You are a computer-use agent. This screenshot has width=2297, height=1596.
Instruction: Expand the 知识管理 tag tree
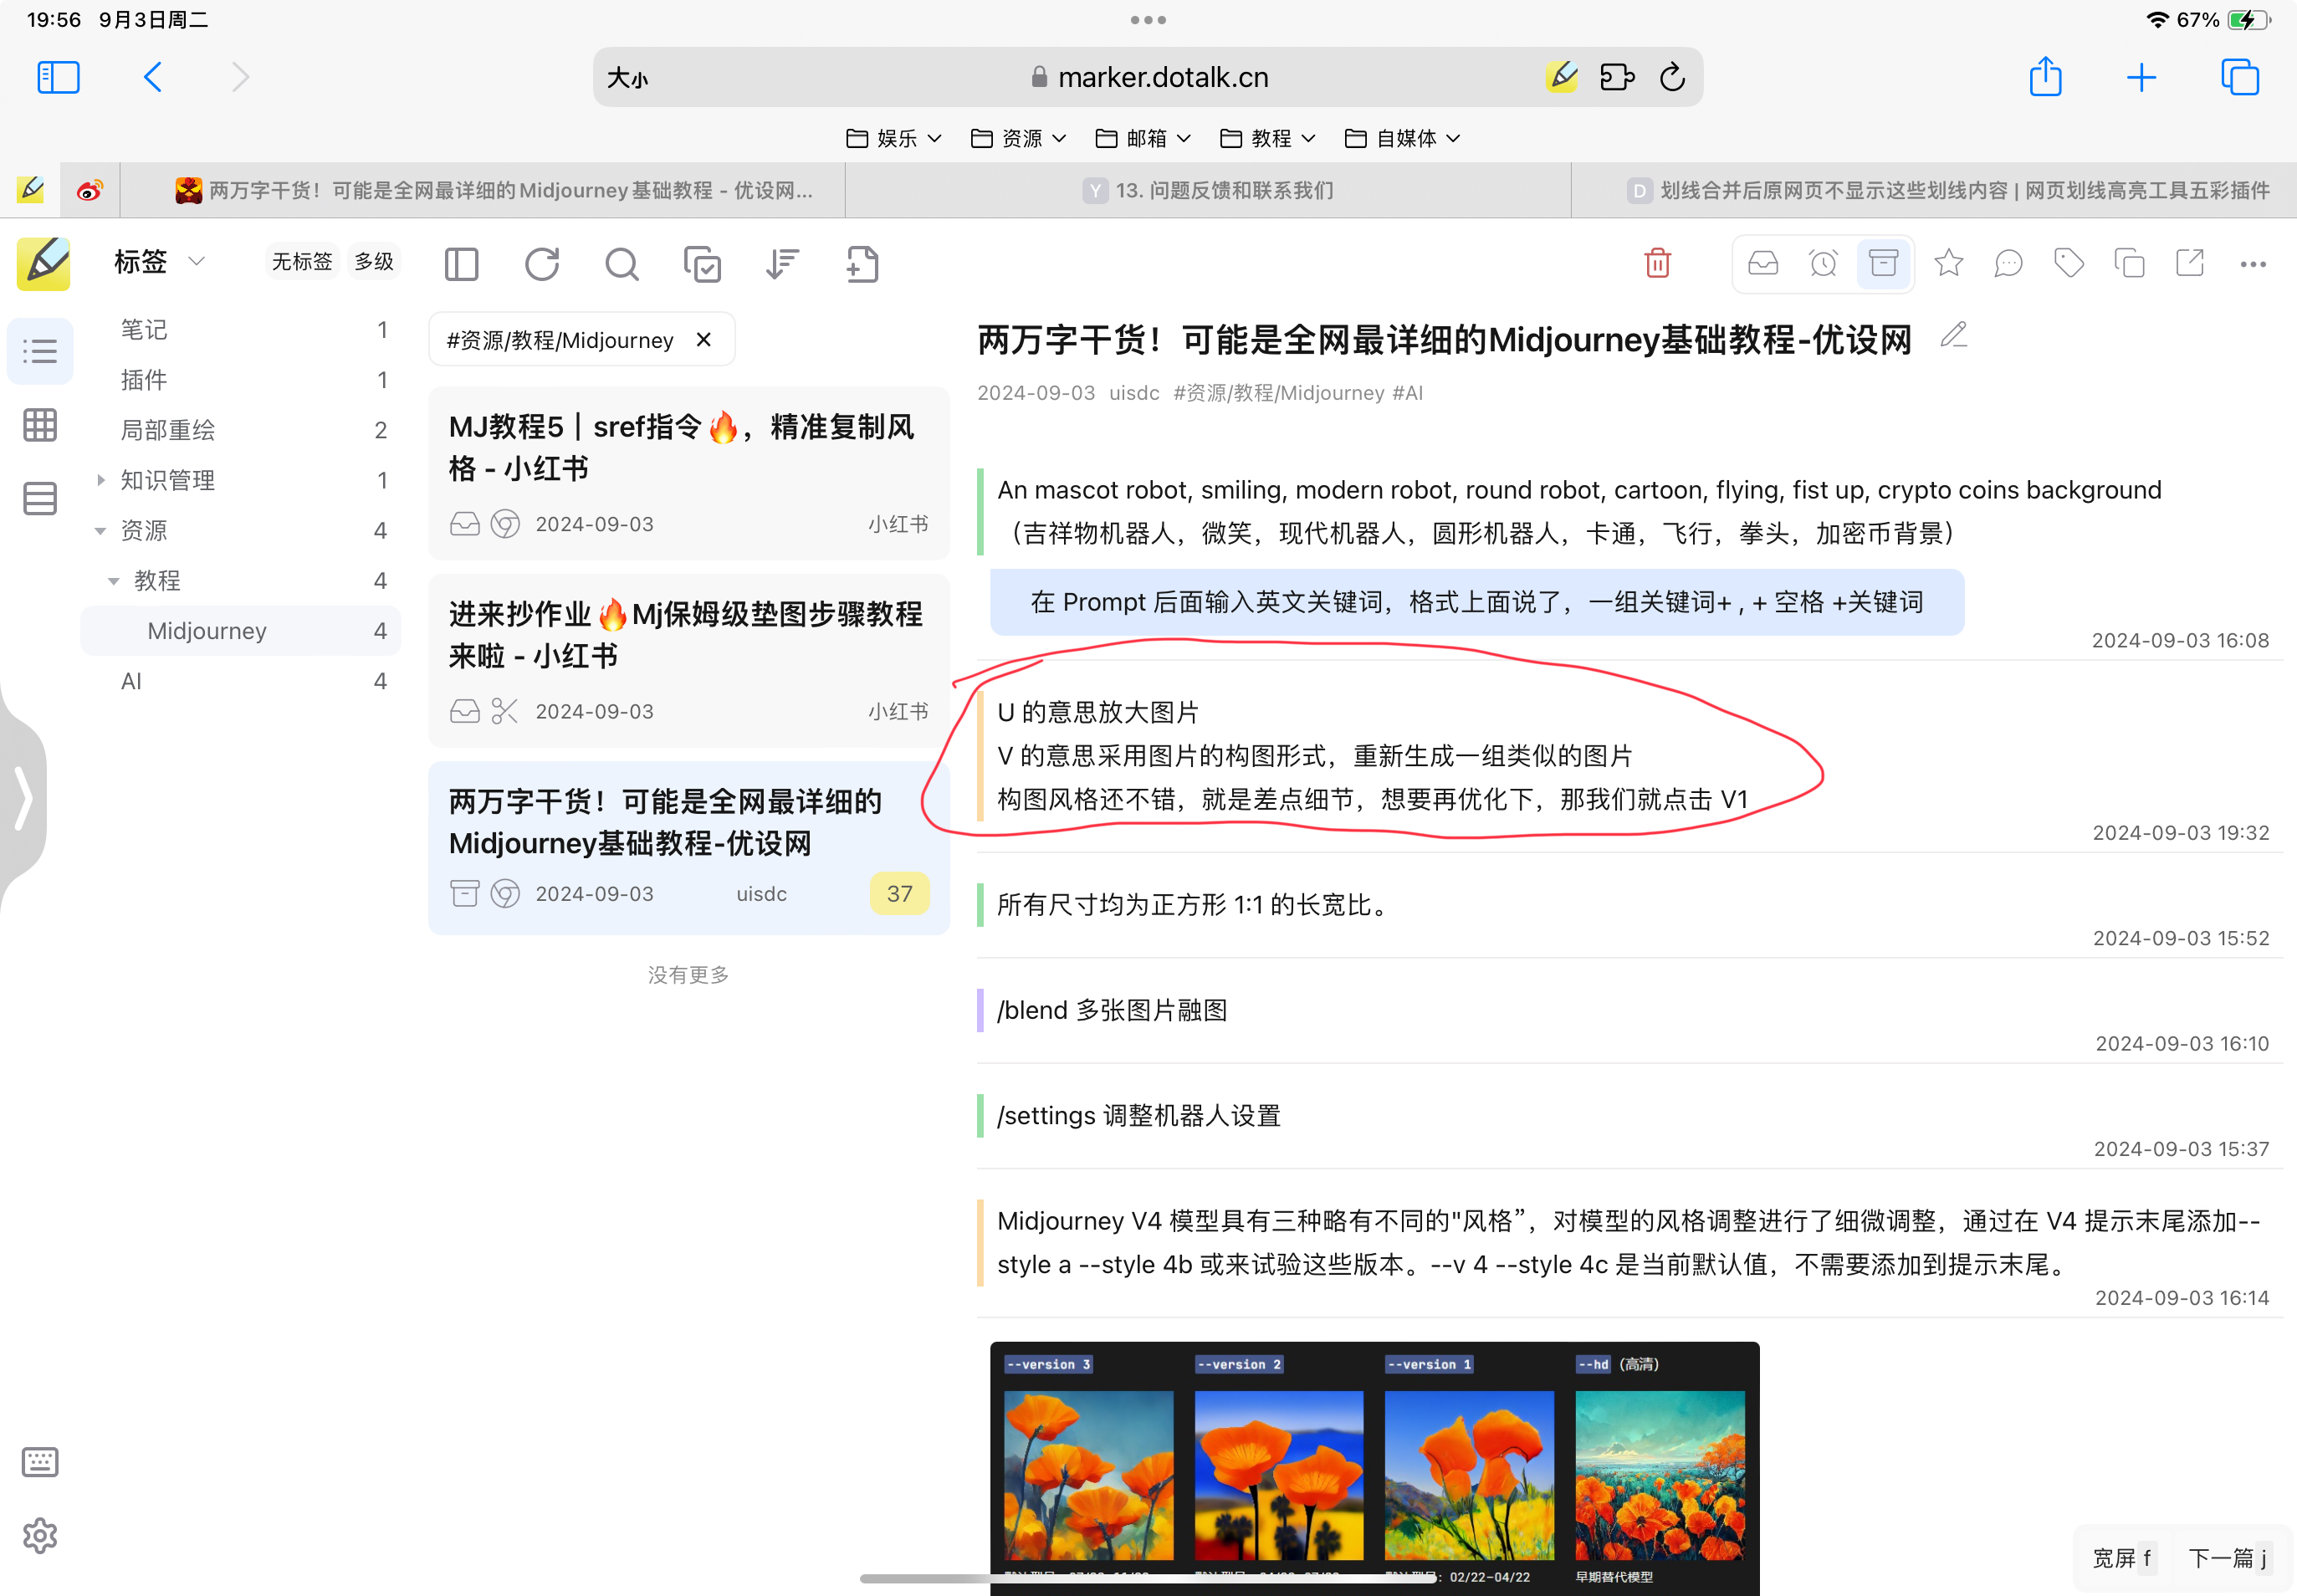tap(101, 480)
